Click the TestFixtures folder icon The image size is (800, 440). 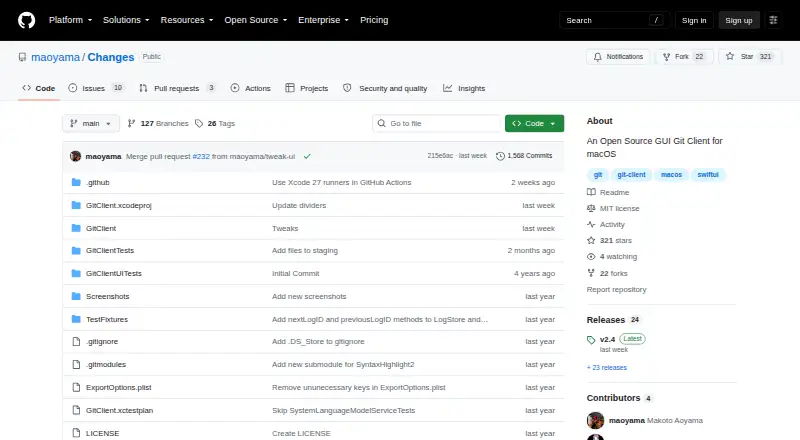[x=76, y=319]
